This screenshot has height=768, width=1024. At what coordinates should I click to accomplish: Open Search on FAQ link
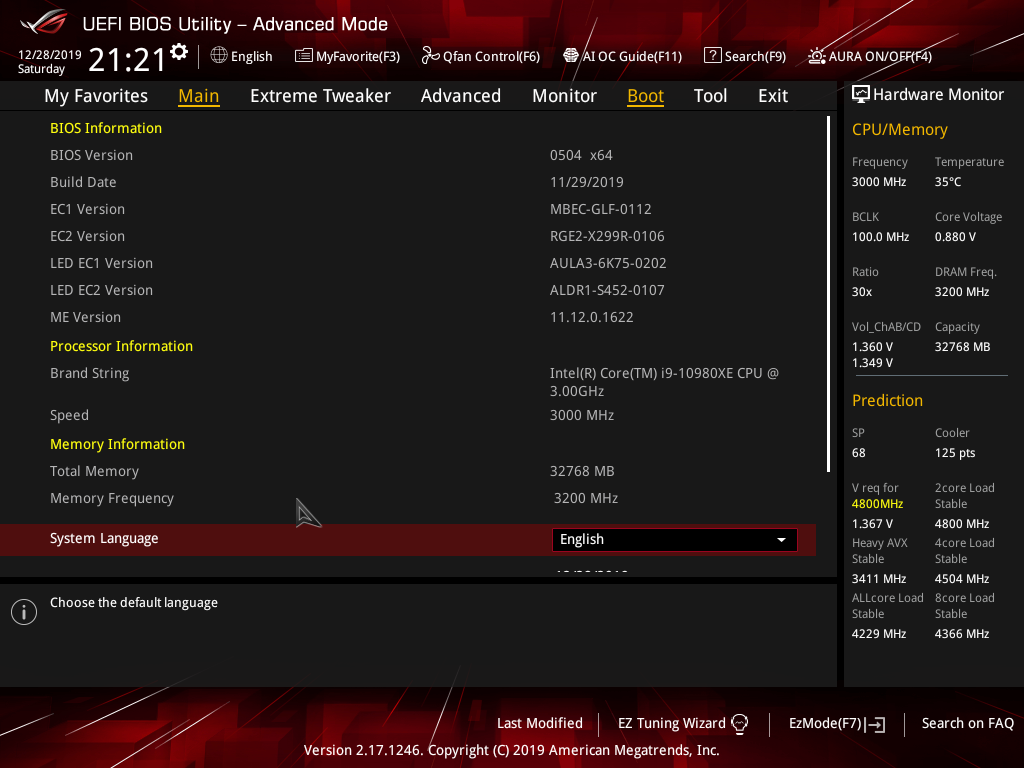point(967,724)
